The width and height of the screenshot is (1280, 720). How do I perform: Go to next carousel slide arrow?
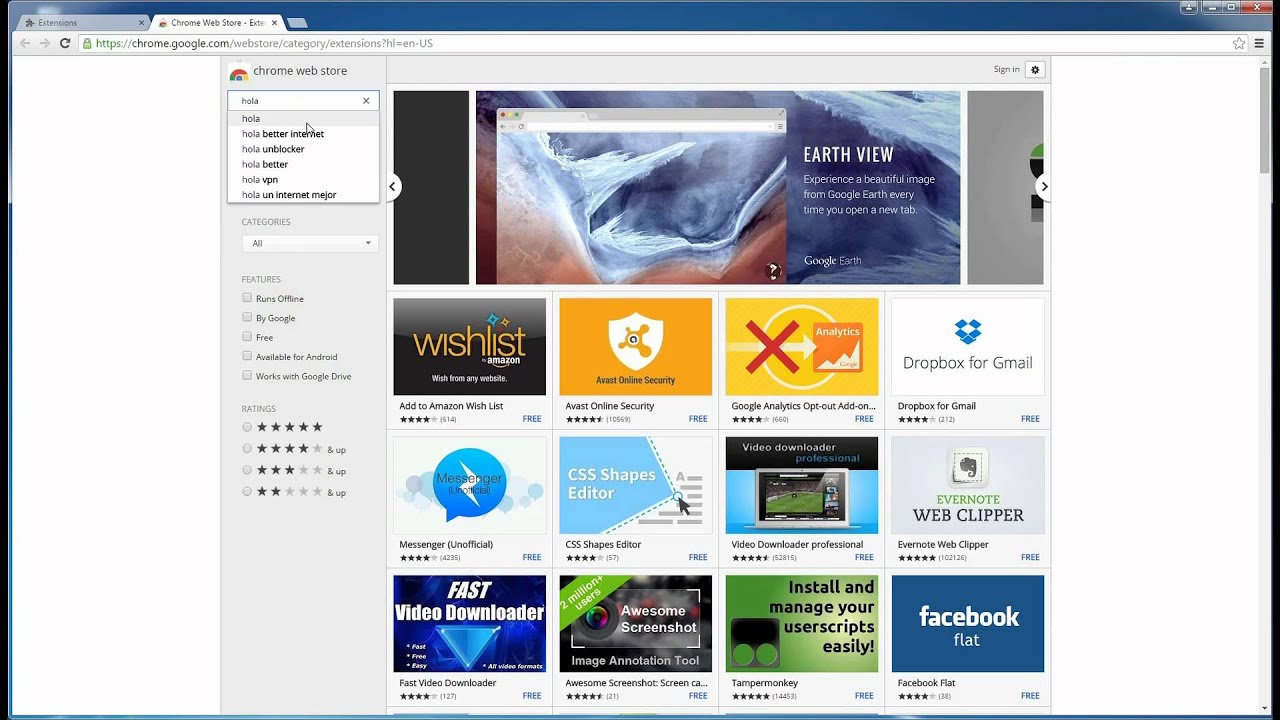(1044, 186)
